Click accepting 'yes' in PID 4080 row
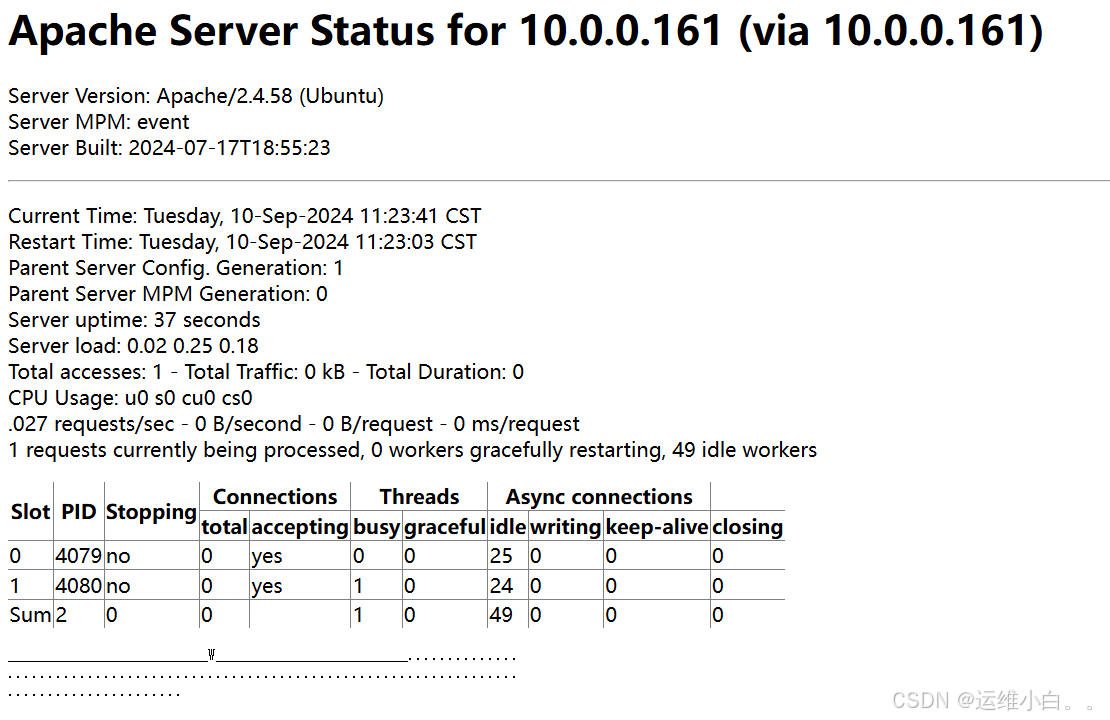This screenshot has width=1110, height=720. [267, 587]
